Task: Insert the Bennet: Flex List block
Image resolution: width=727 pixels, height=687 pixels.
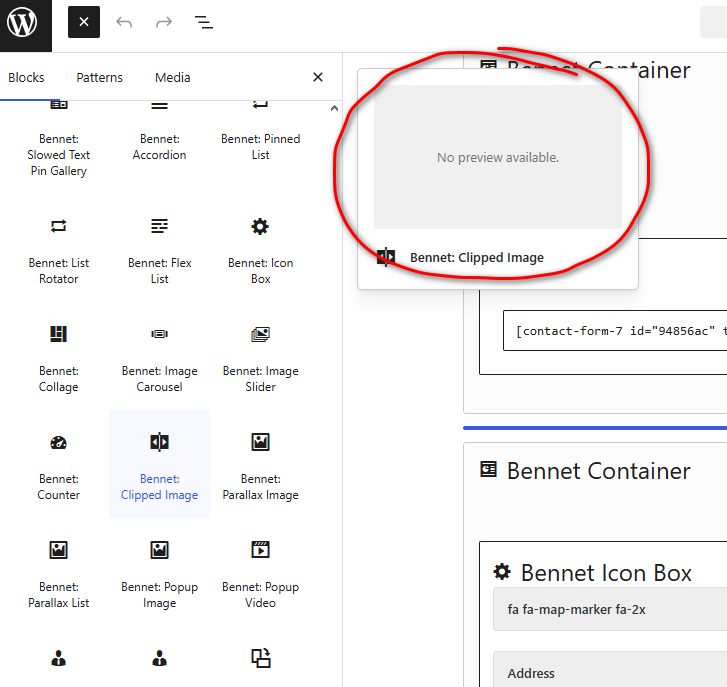Action: (160, 248)
